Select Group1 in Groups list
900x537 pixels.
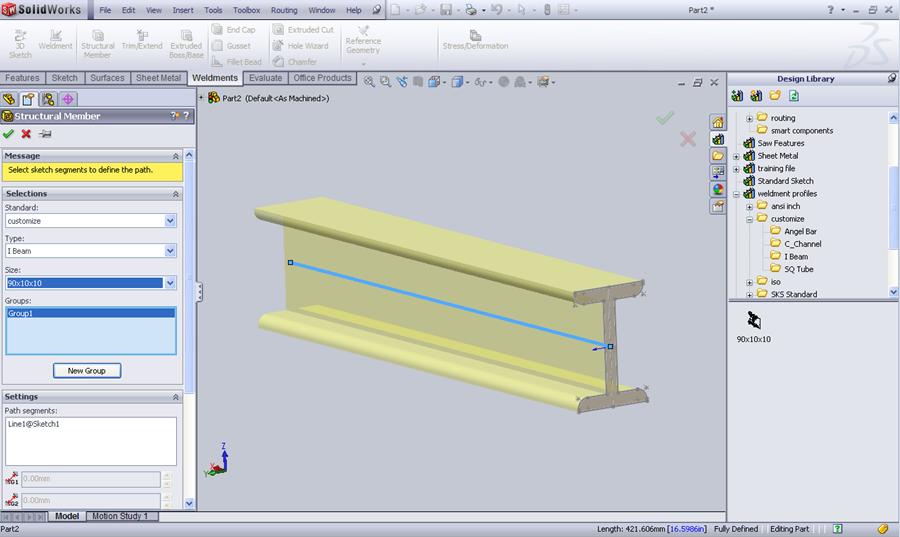point(91,313)
